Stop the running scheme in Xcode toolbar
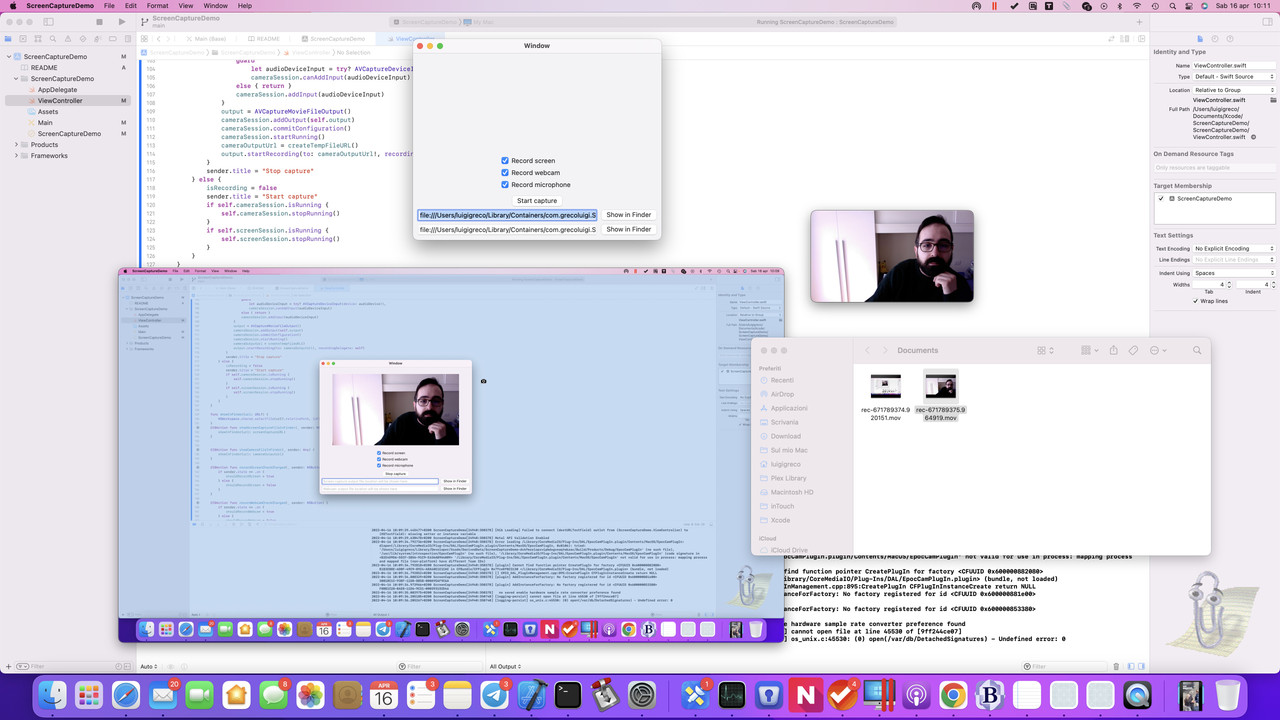 [99, 21]
